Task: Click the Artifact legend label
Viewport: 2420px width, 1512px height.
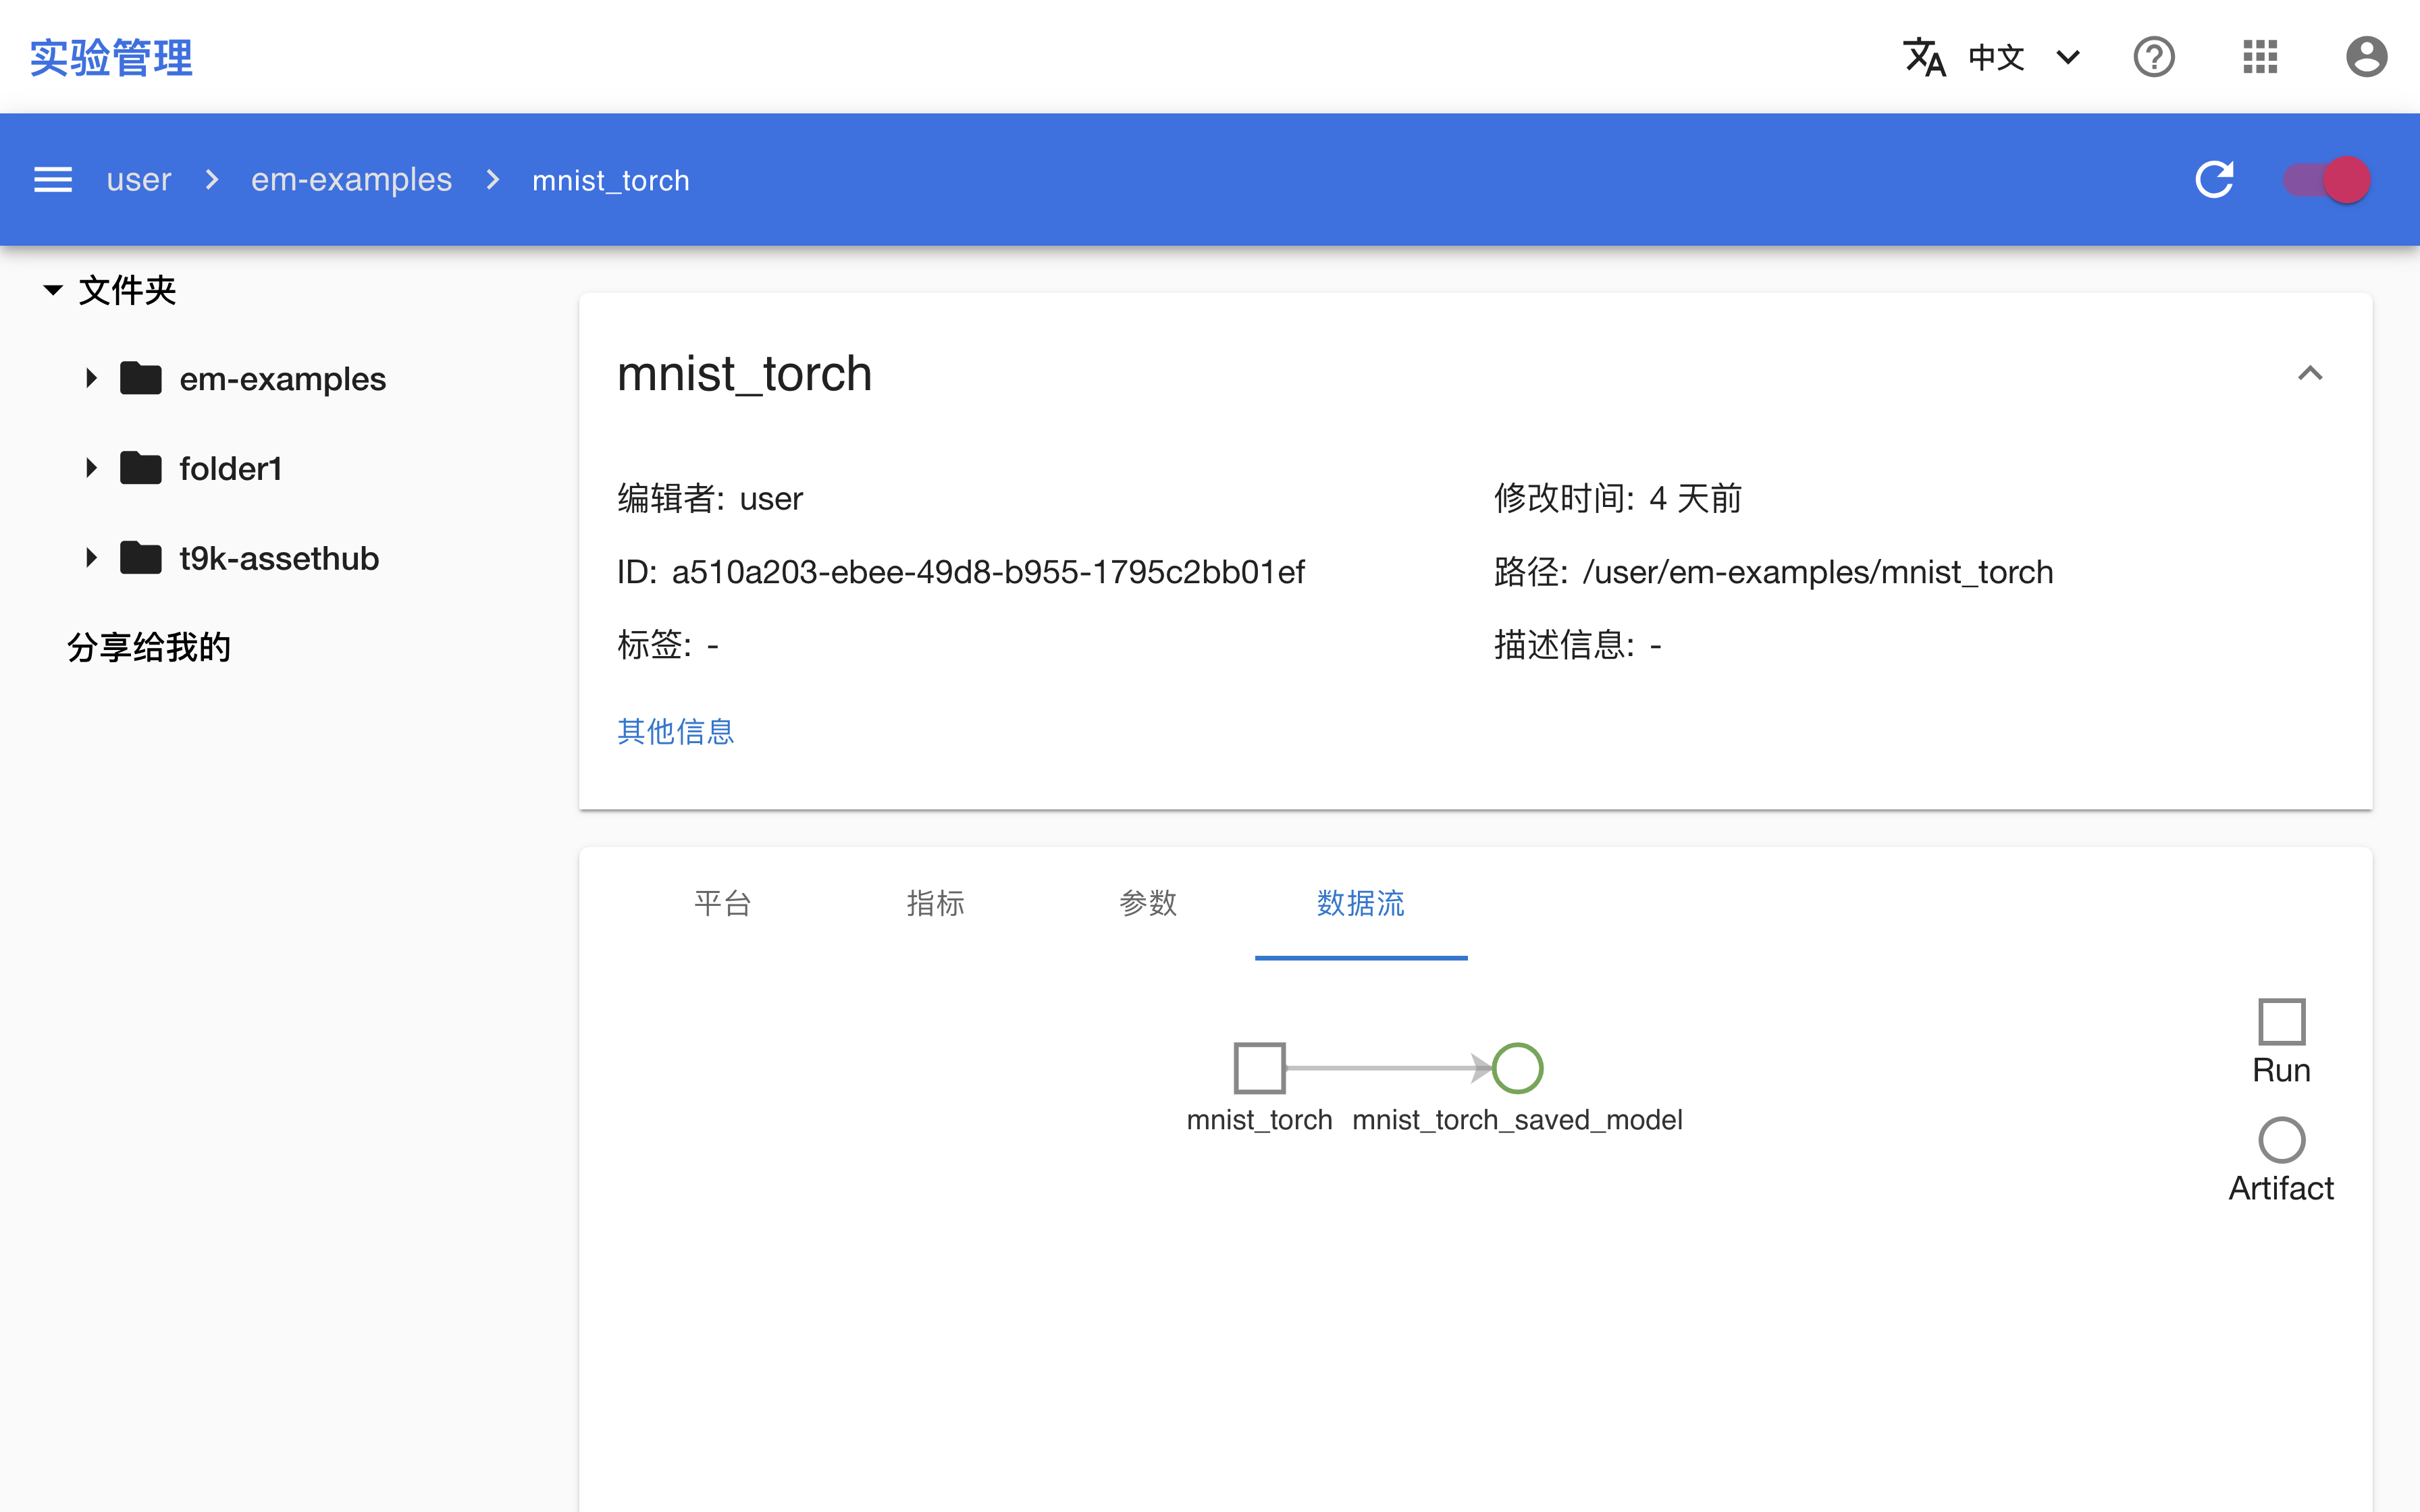Action: pos(2281,1188)
